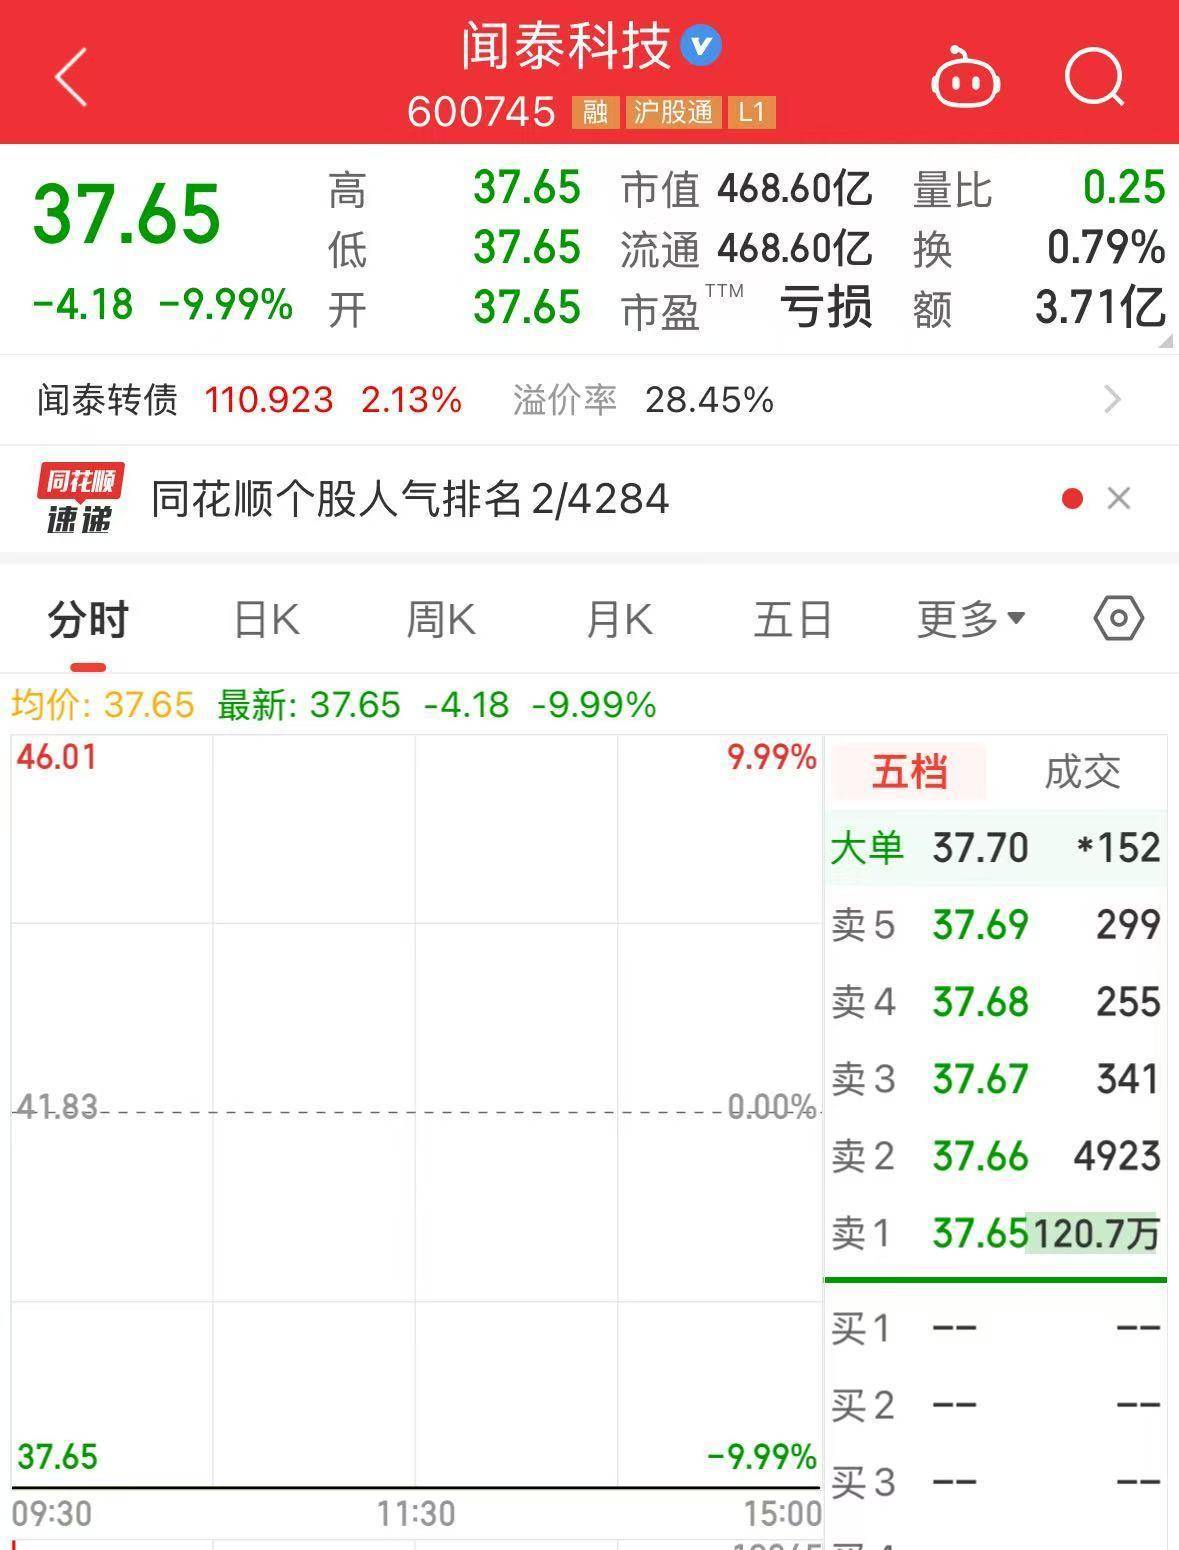Tap the L1 quote level badge
The image size is (1179, 1550).
point(753,113)
